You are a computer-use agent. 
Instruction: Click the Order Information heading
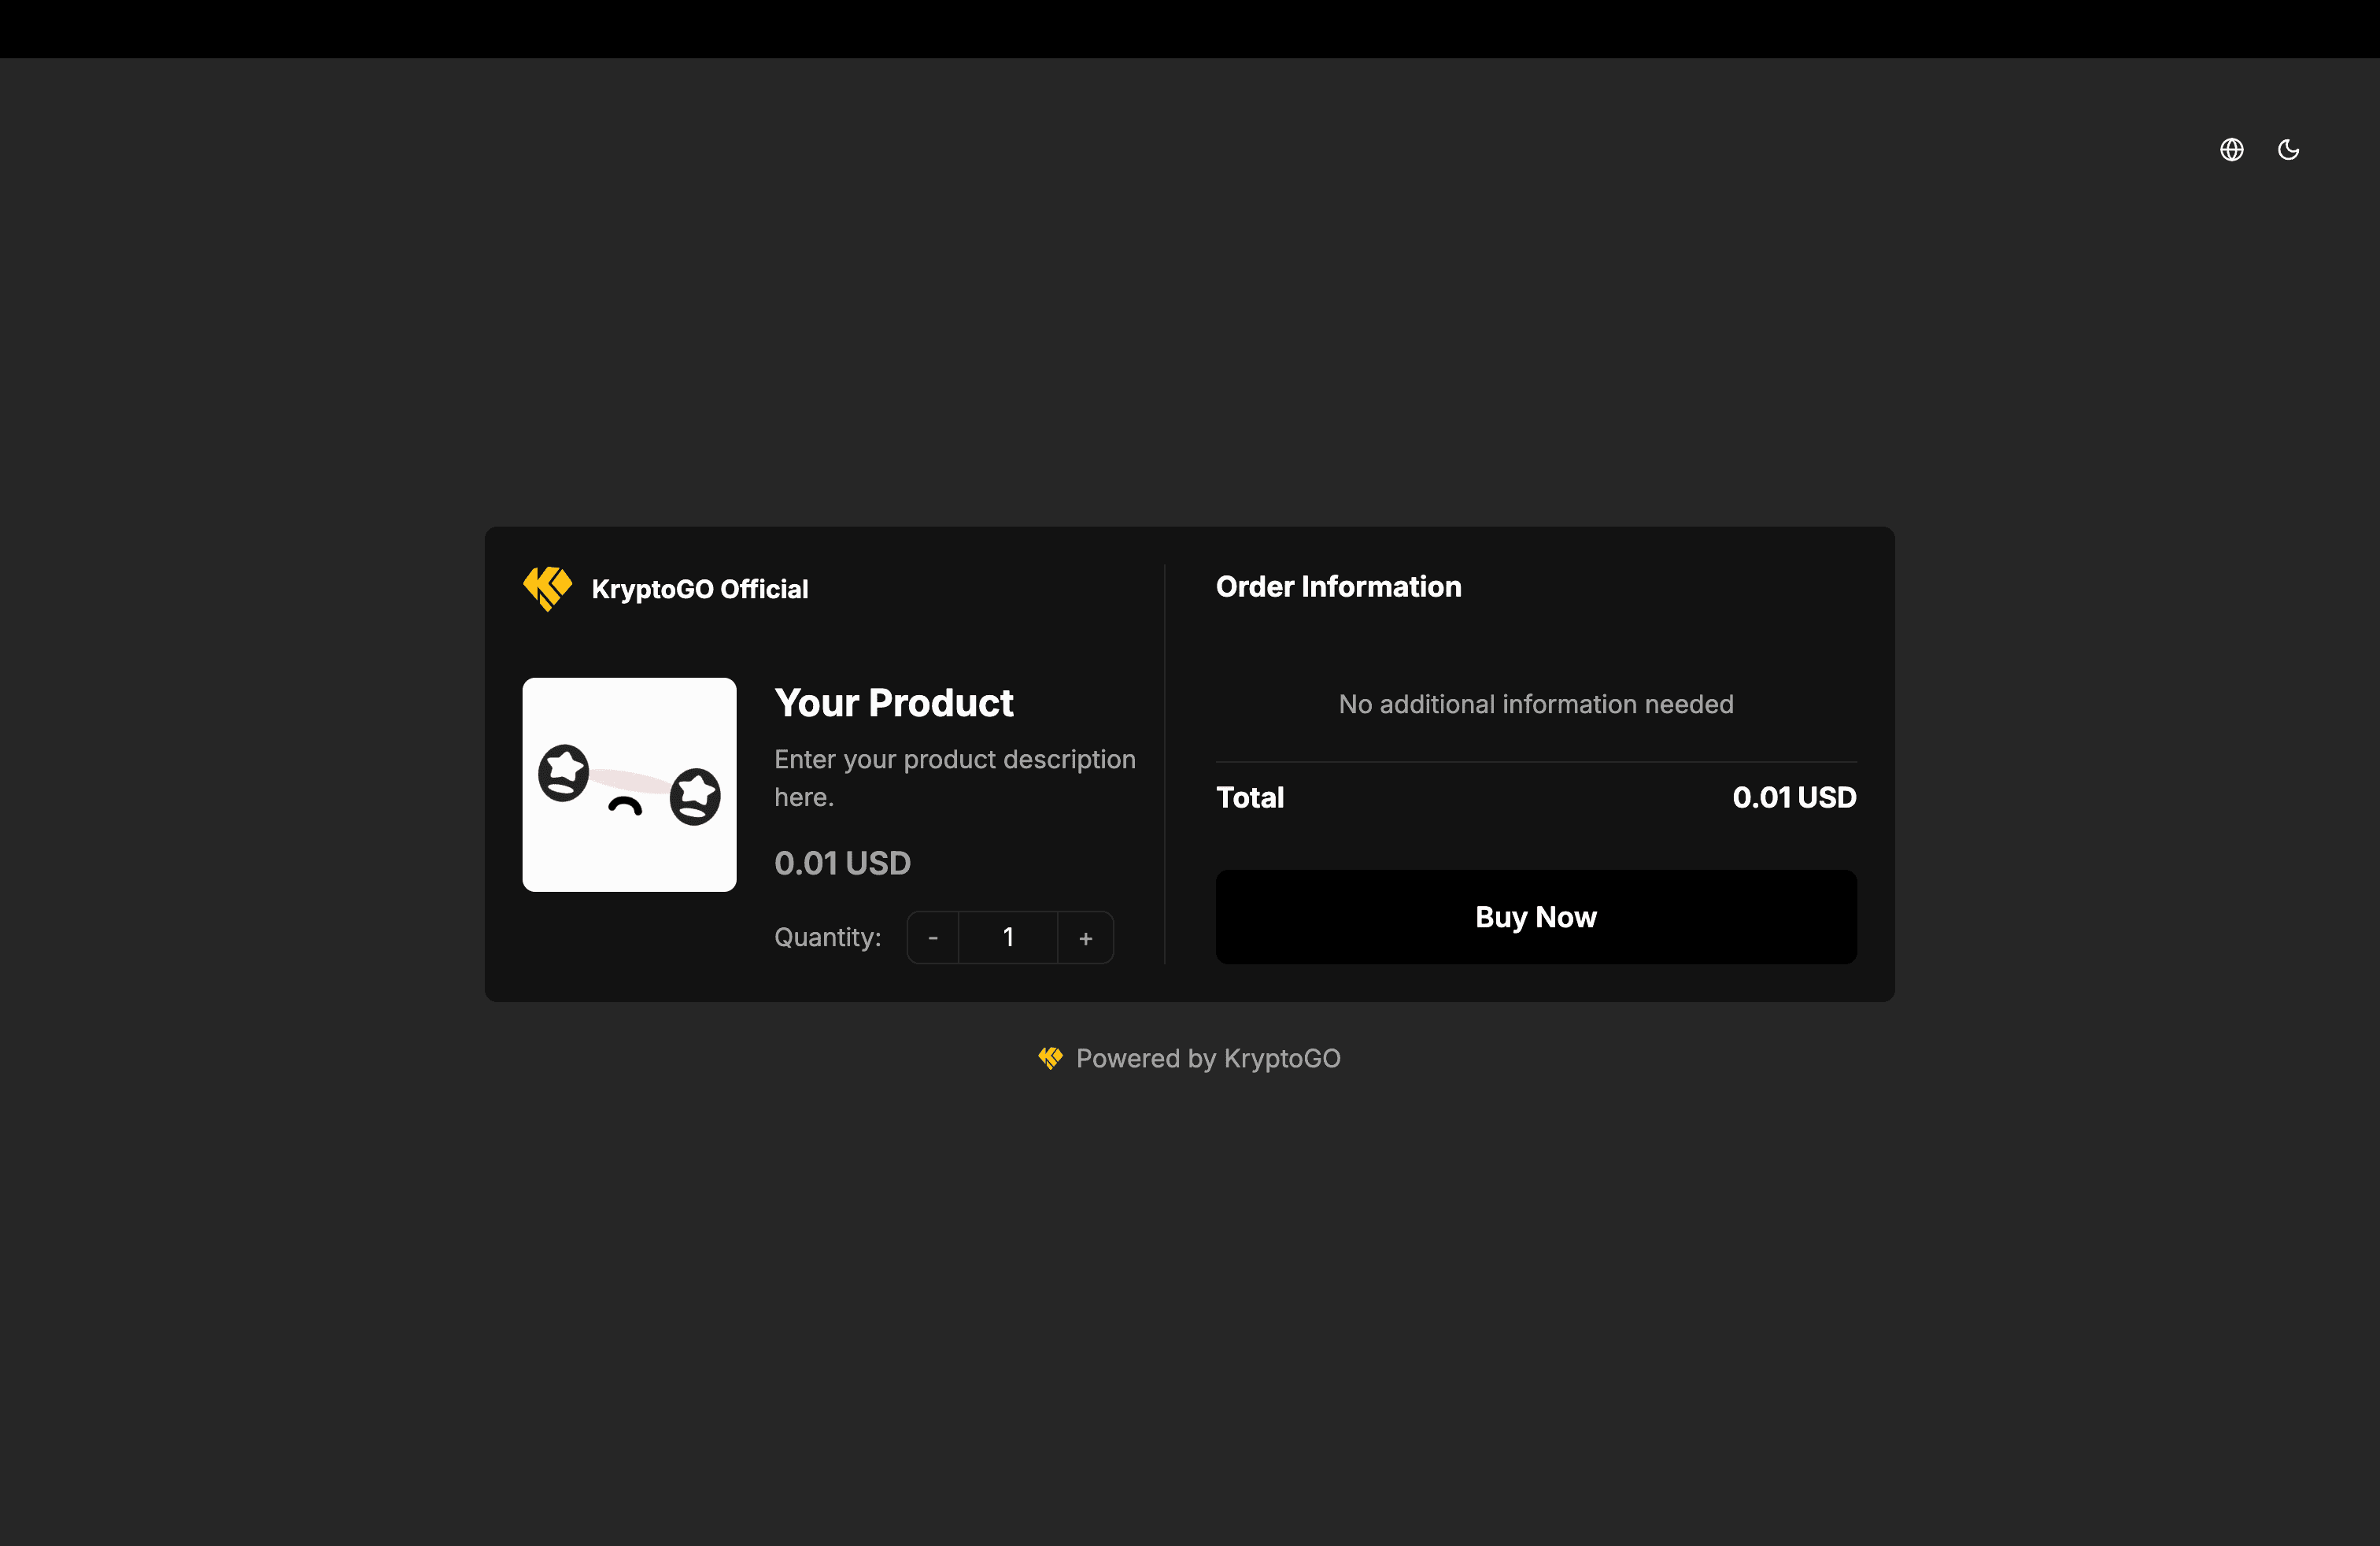[x=1338, y=587]
